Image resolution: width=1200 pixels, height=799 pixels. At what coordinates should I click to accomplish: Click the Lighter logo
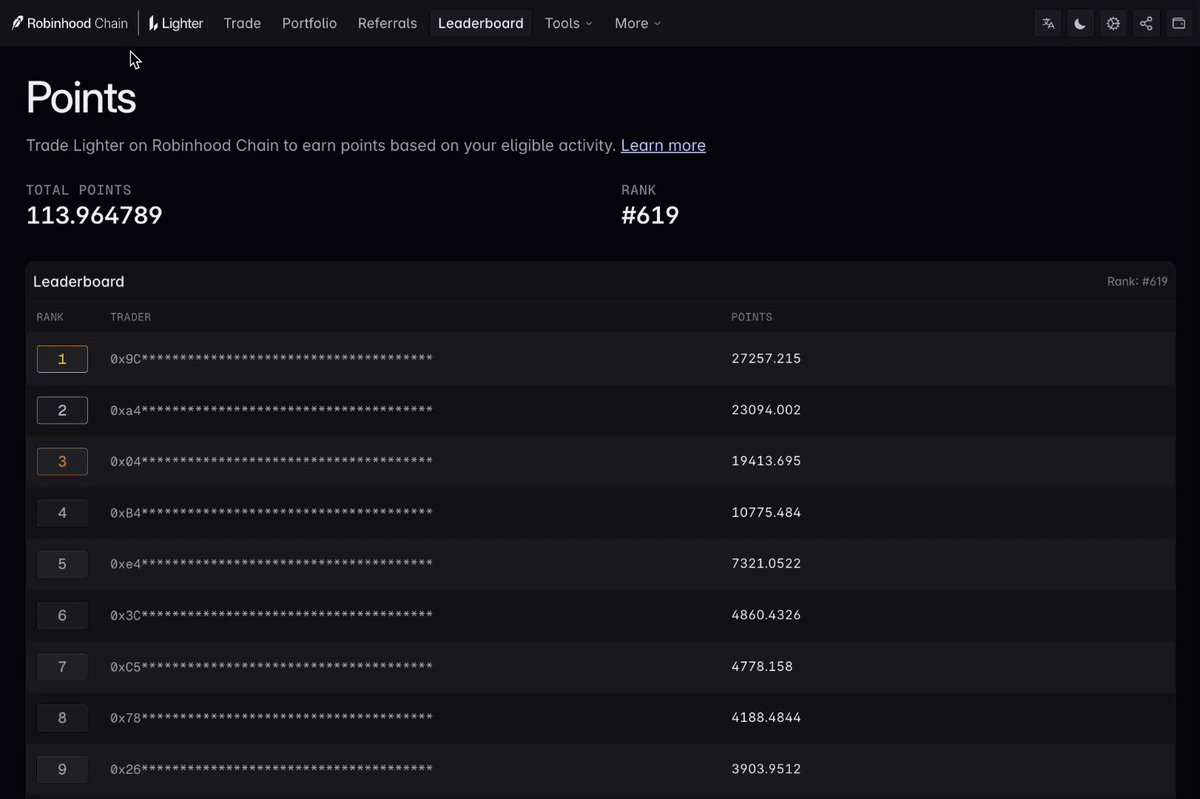coord(176,23)
